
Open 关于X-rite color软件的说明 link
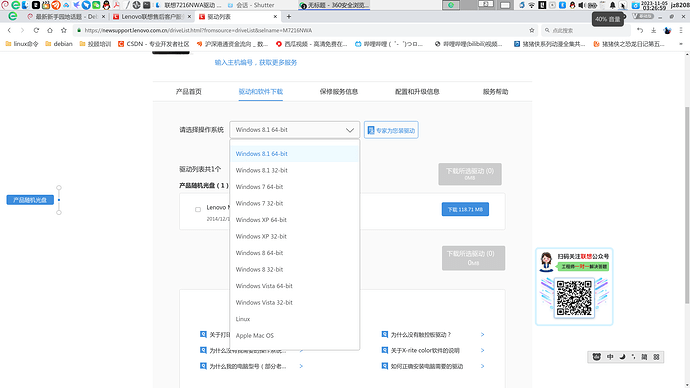click(425, 350)
